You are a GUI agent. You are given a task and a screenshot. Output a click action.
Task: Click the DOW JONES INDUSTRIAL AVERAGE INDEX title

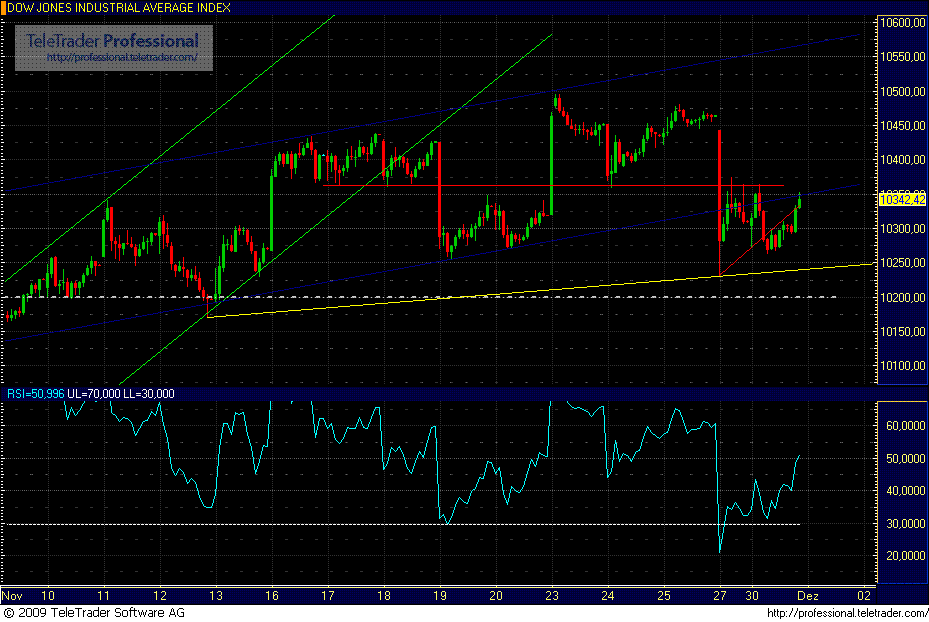(120, 7)
